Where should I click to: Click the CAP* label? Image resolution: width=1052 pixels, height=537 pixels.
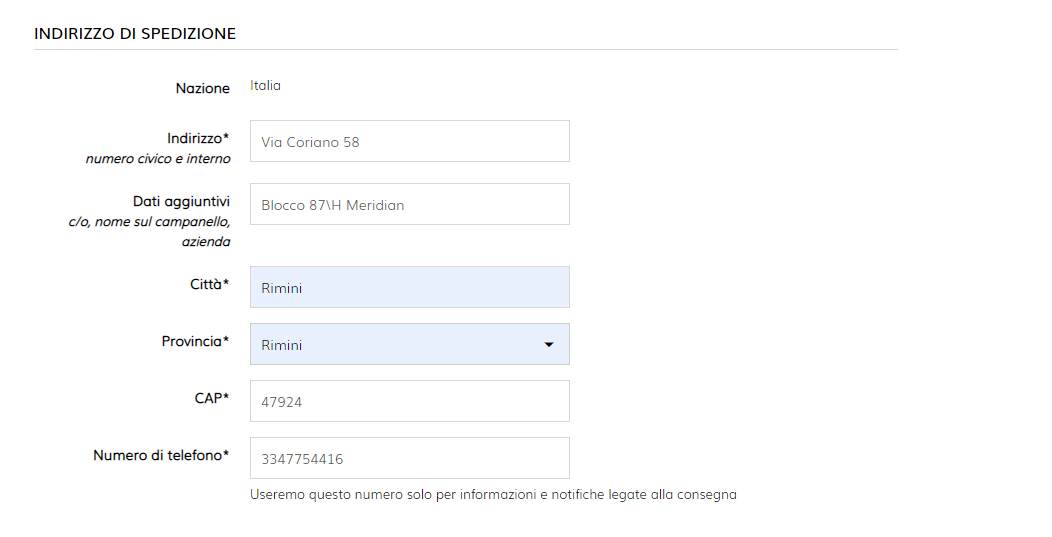click(x=211, y=398)
